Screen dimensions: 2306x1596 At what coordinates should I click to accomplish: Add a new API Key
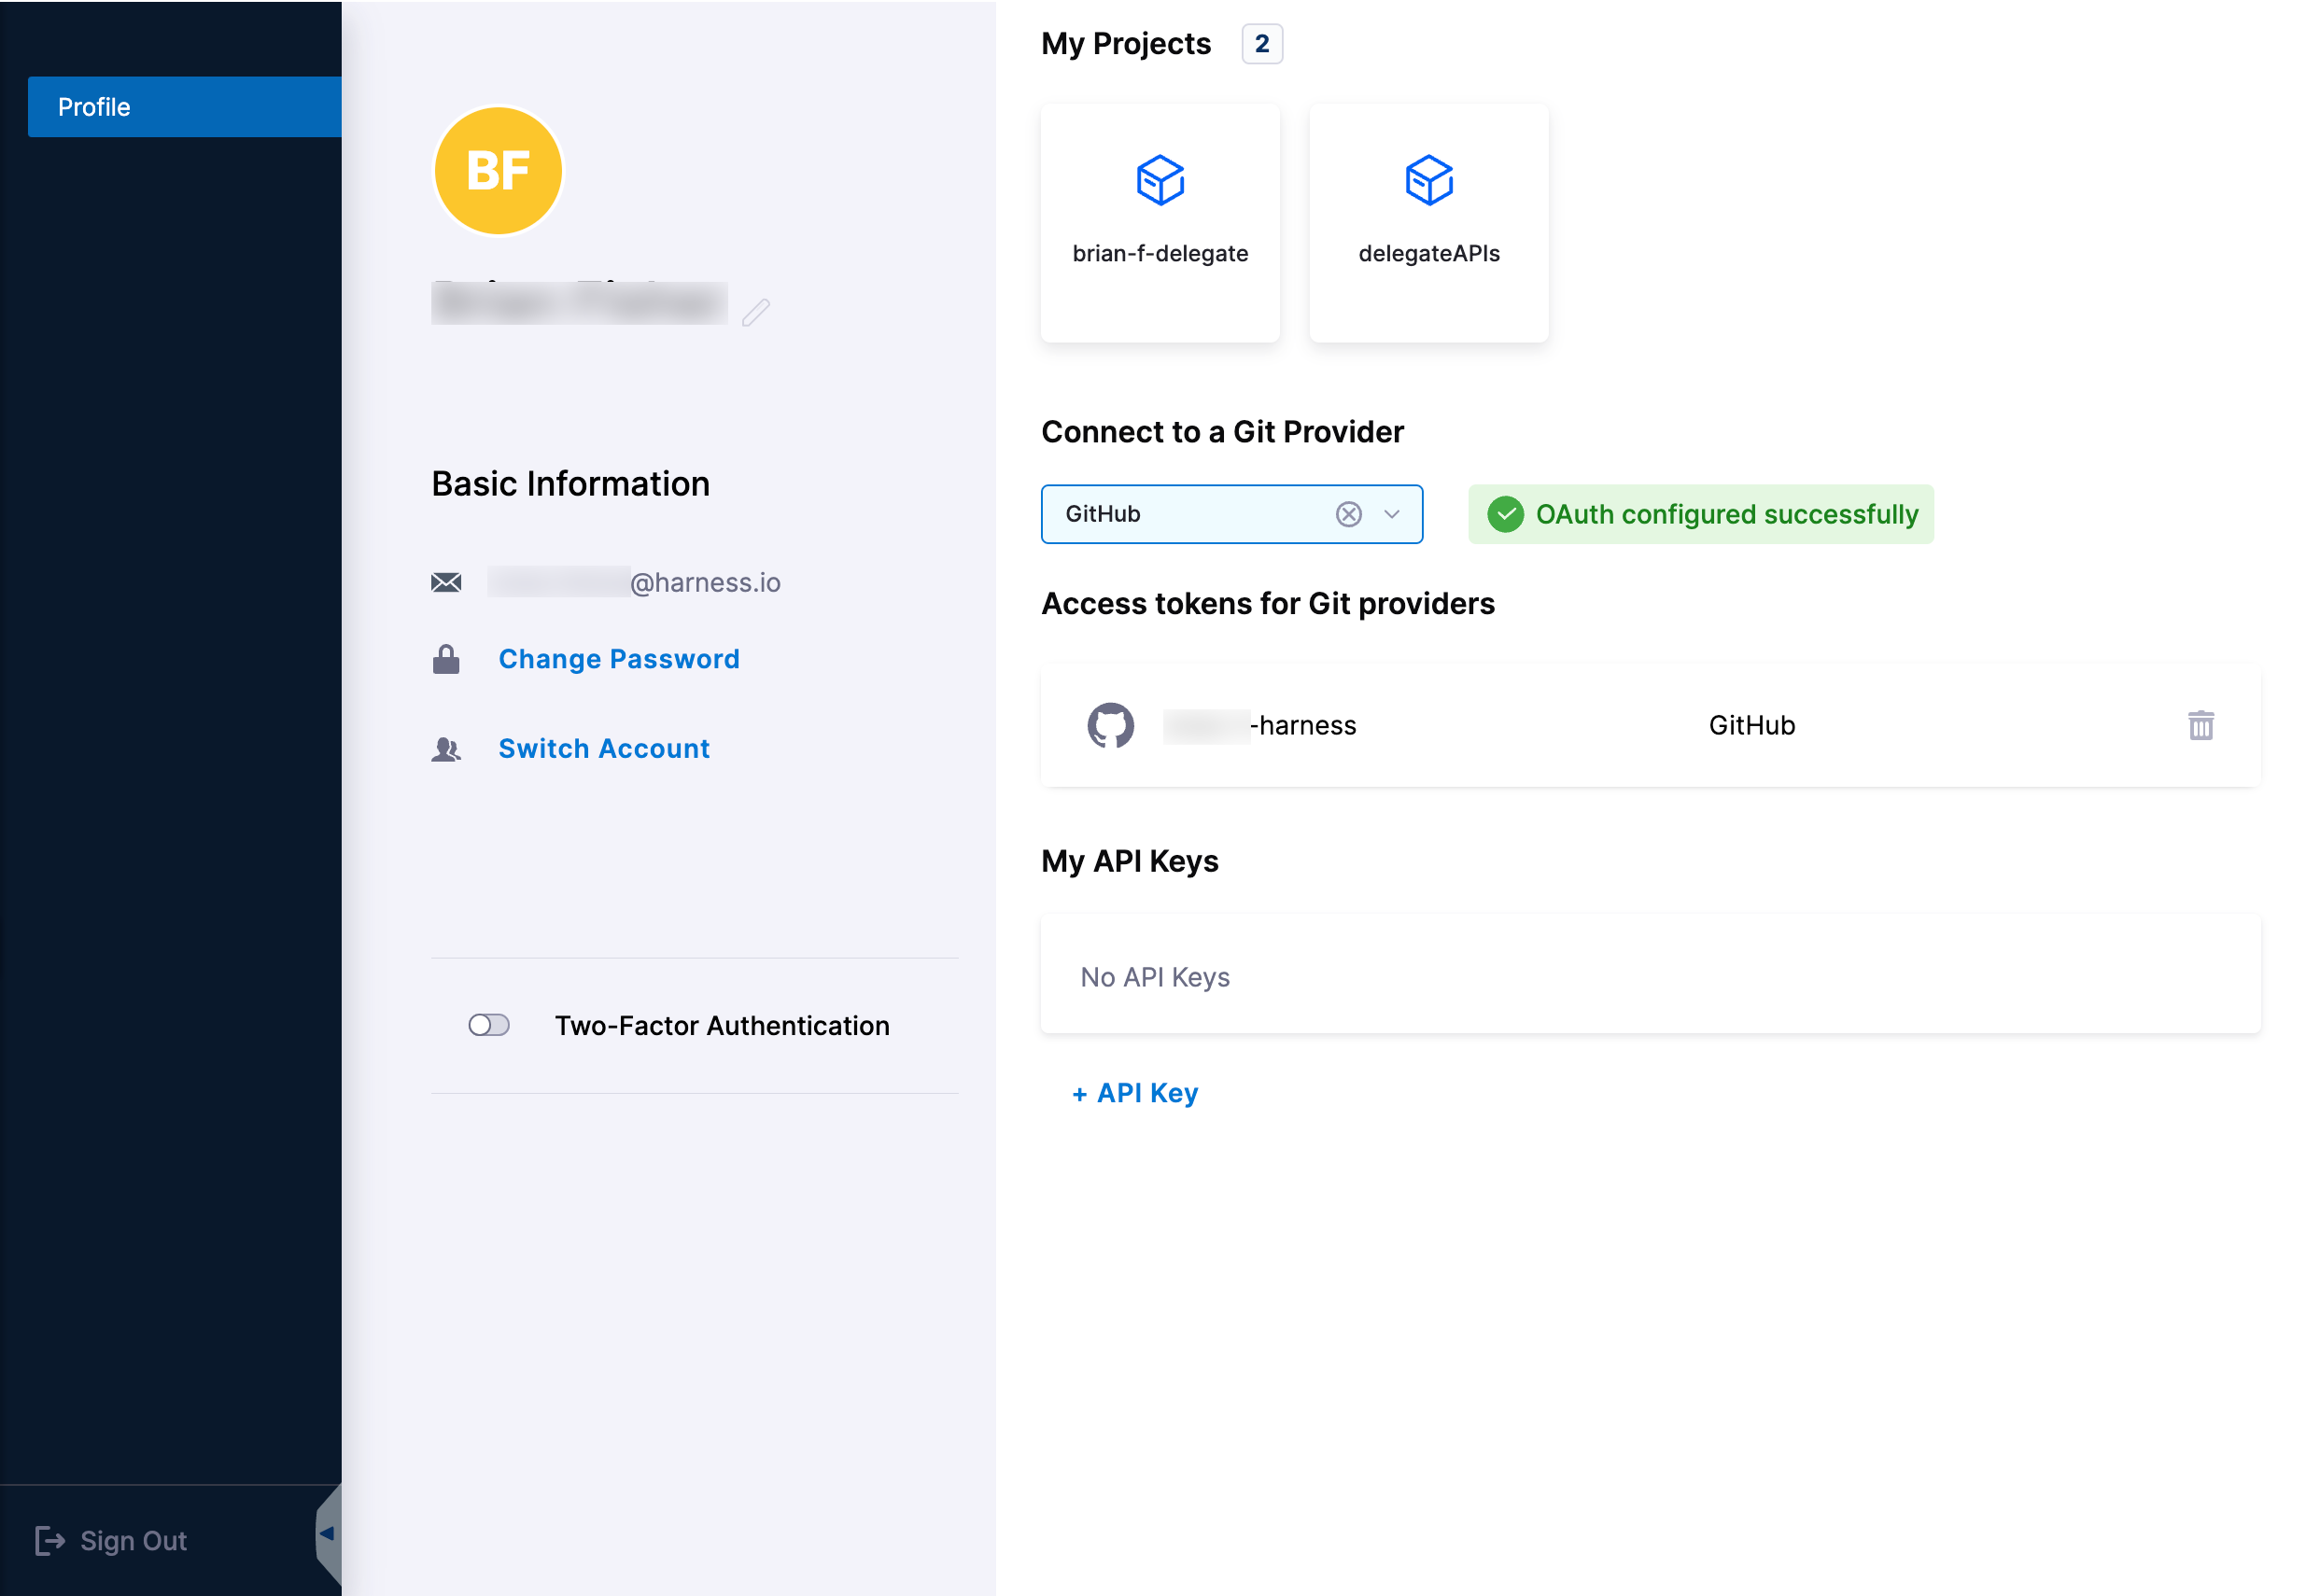click(1135, 1093)
